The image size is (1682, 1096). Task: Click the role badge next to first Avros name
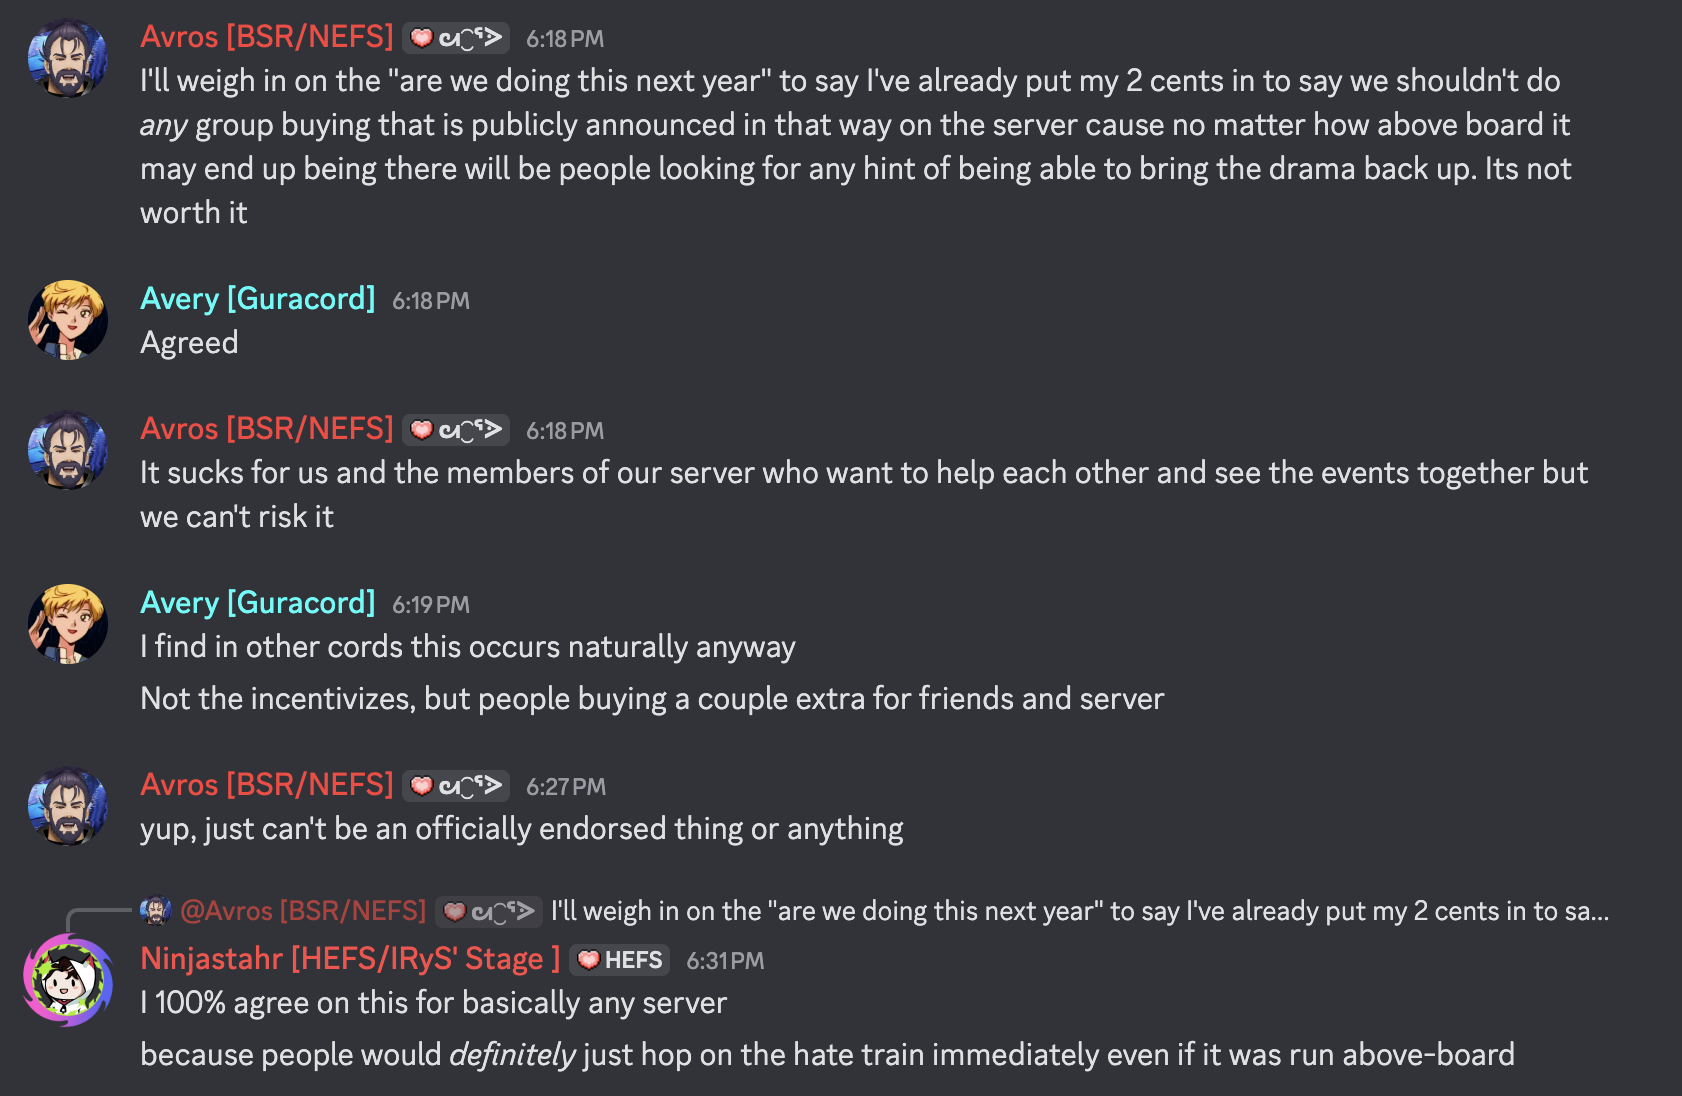tap(456, 38)
